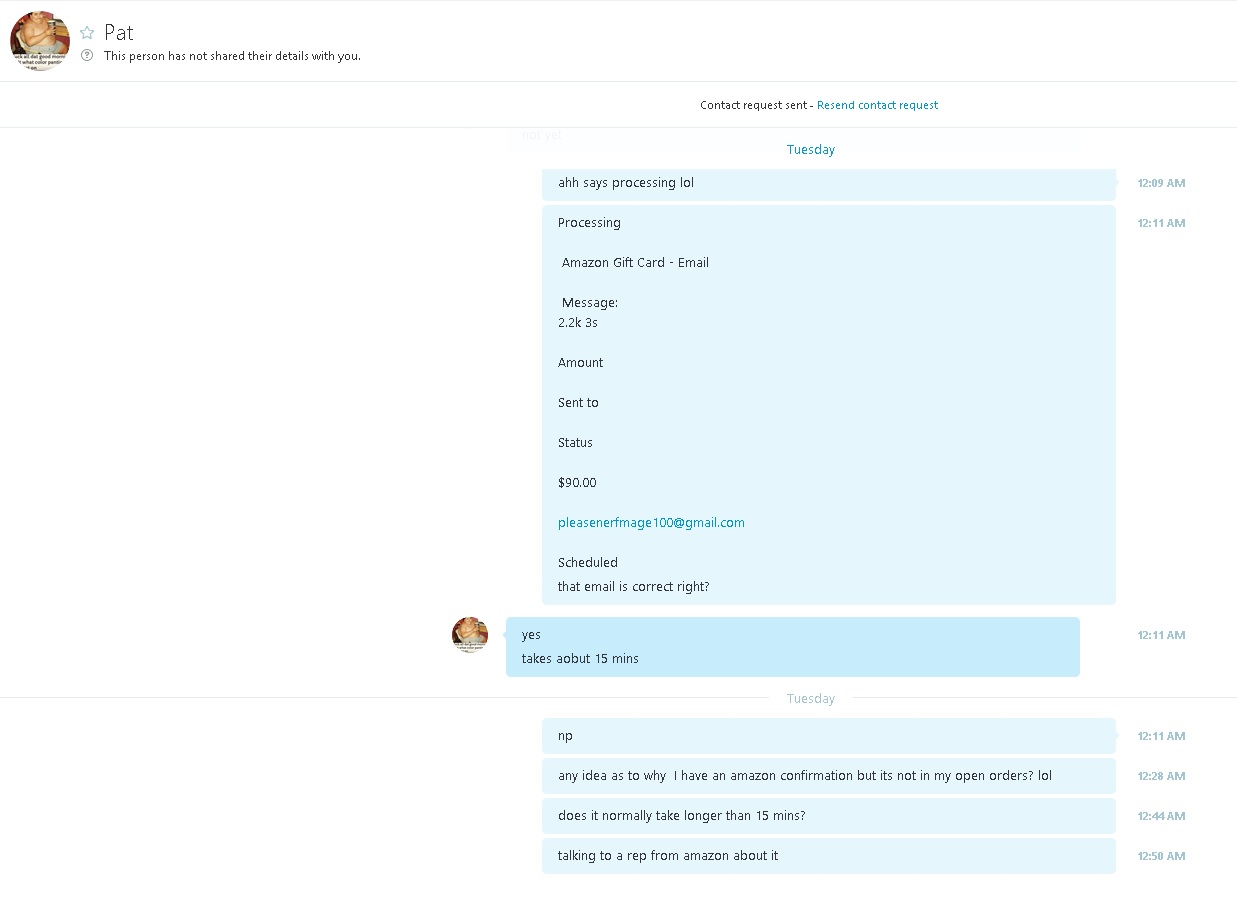This screenshot has height=919, width=1237.
Task: Select the 'does it normally take longer' message
Action: [829, 816]
